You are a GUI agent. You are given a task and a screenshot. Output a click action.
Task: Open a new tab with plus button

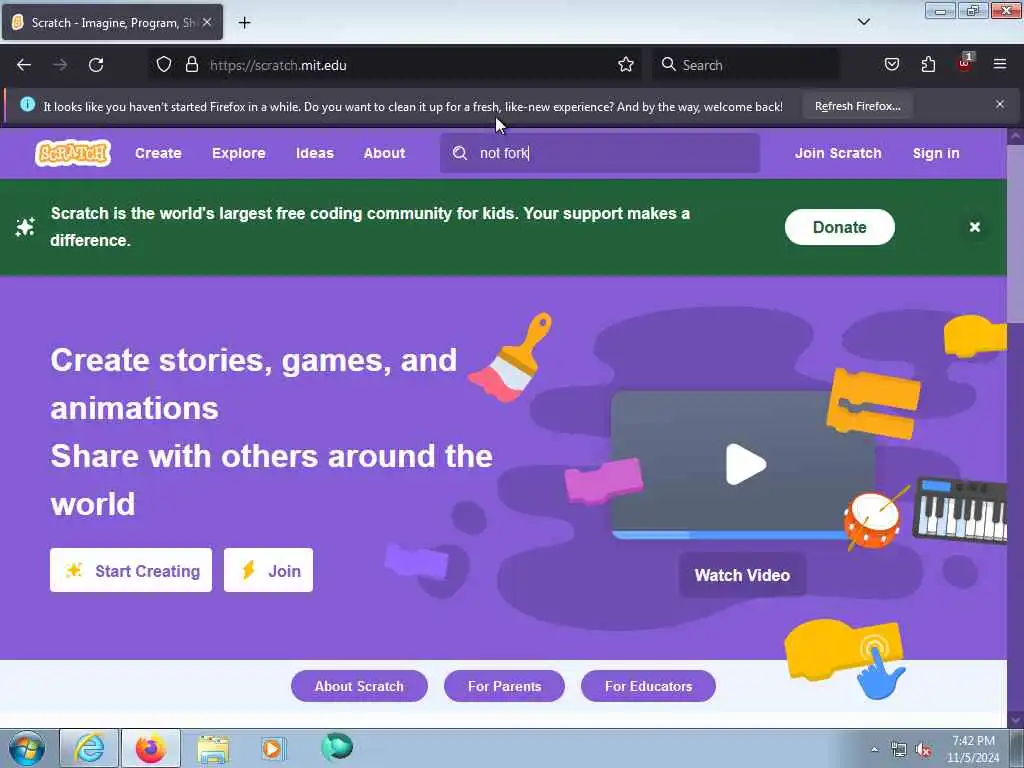pos(244,23)
